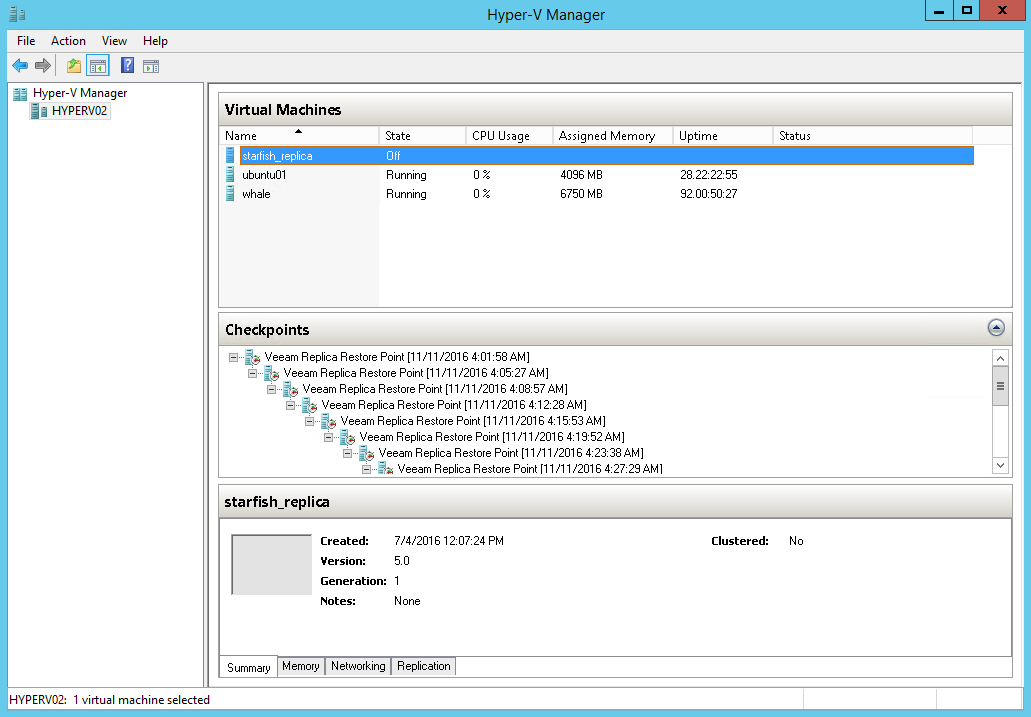
Task: Collapse the 4:23:38 AM restore point node
Action: (x=348, y=453)
